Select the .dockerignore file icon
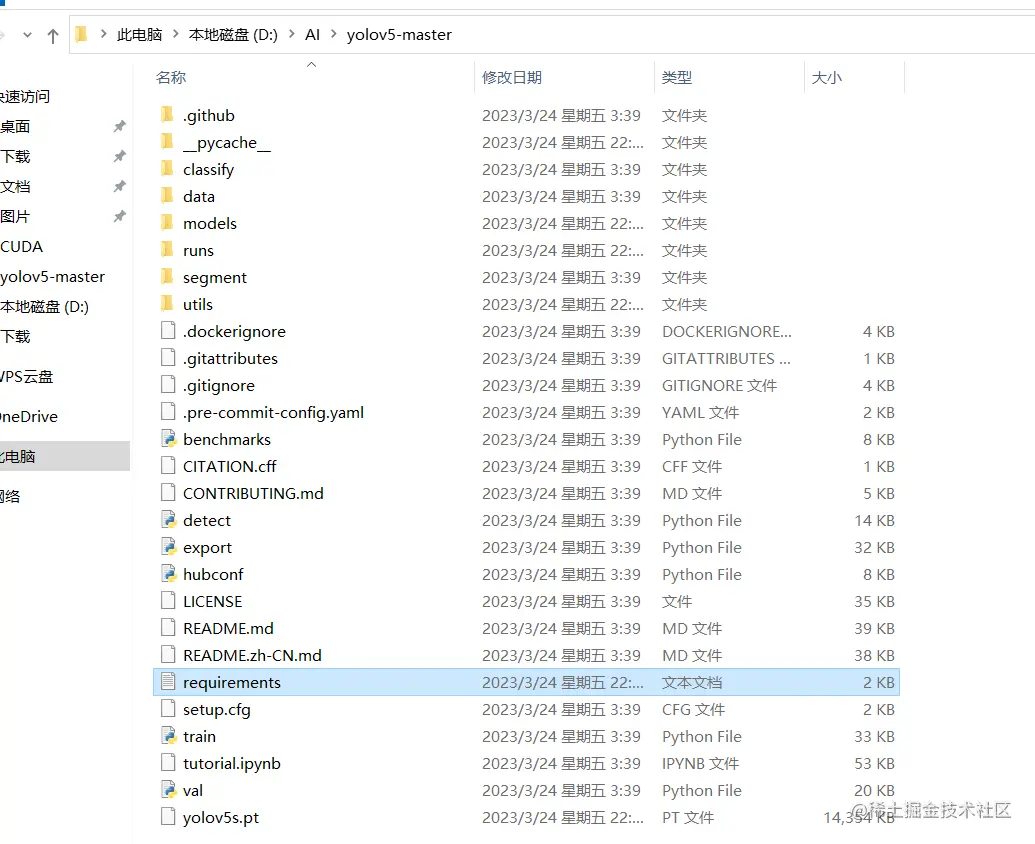Screen dimensions: 1035x844 (168, 331)
